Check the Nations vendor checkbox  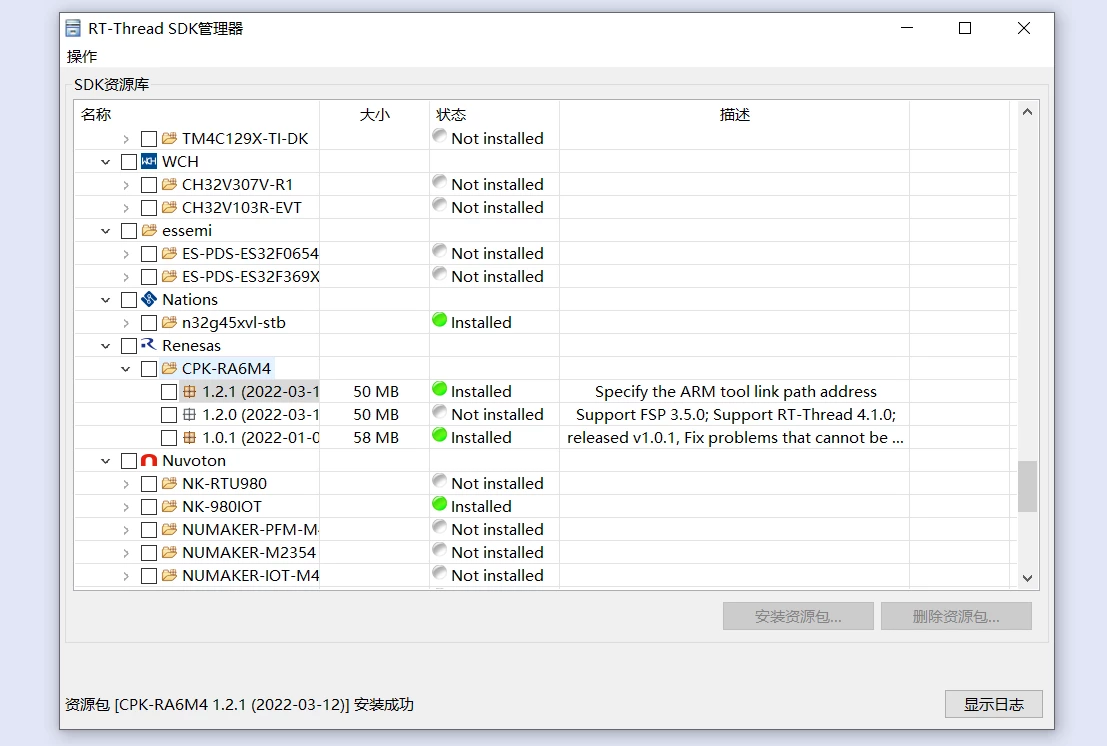click(128, 300)
